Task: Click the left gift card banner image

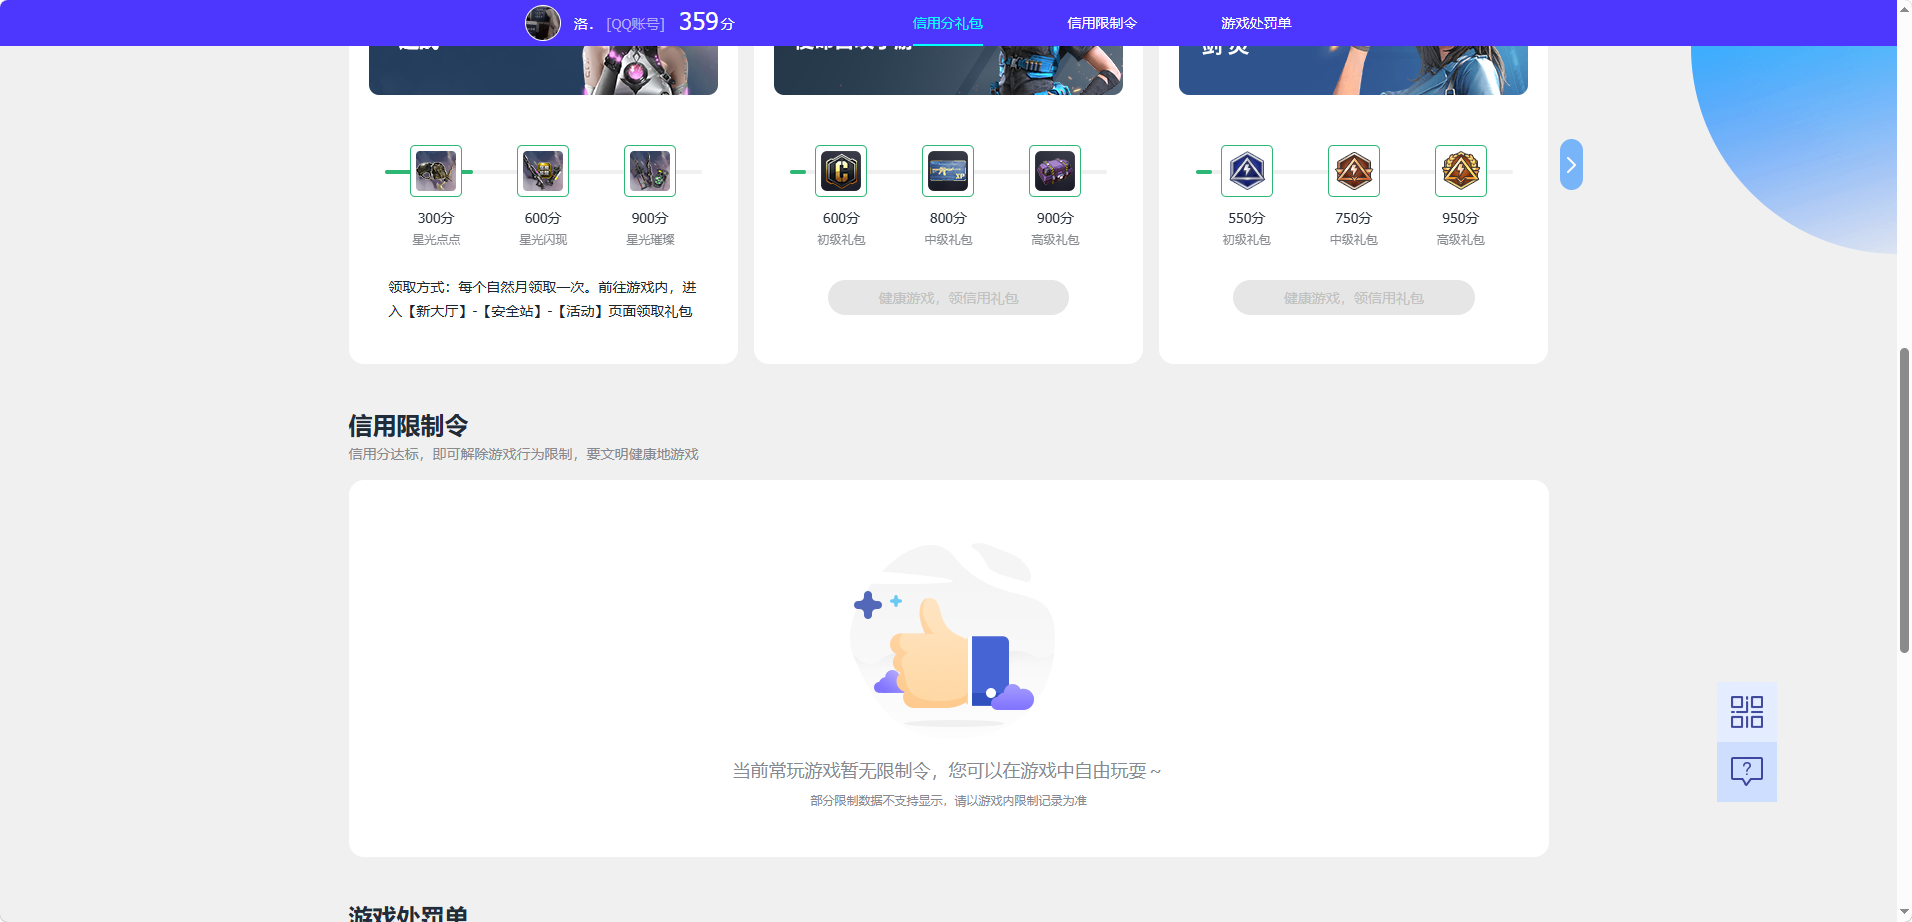Action: pyautogui.click(x=543, y=70)
